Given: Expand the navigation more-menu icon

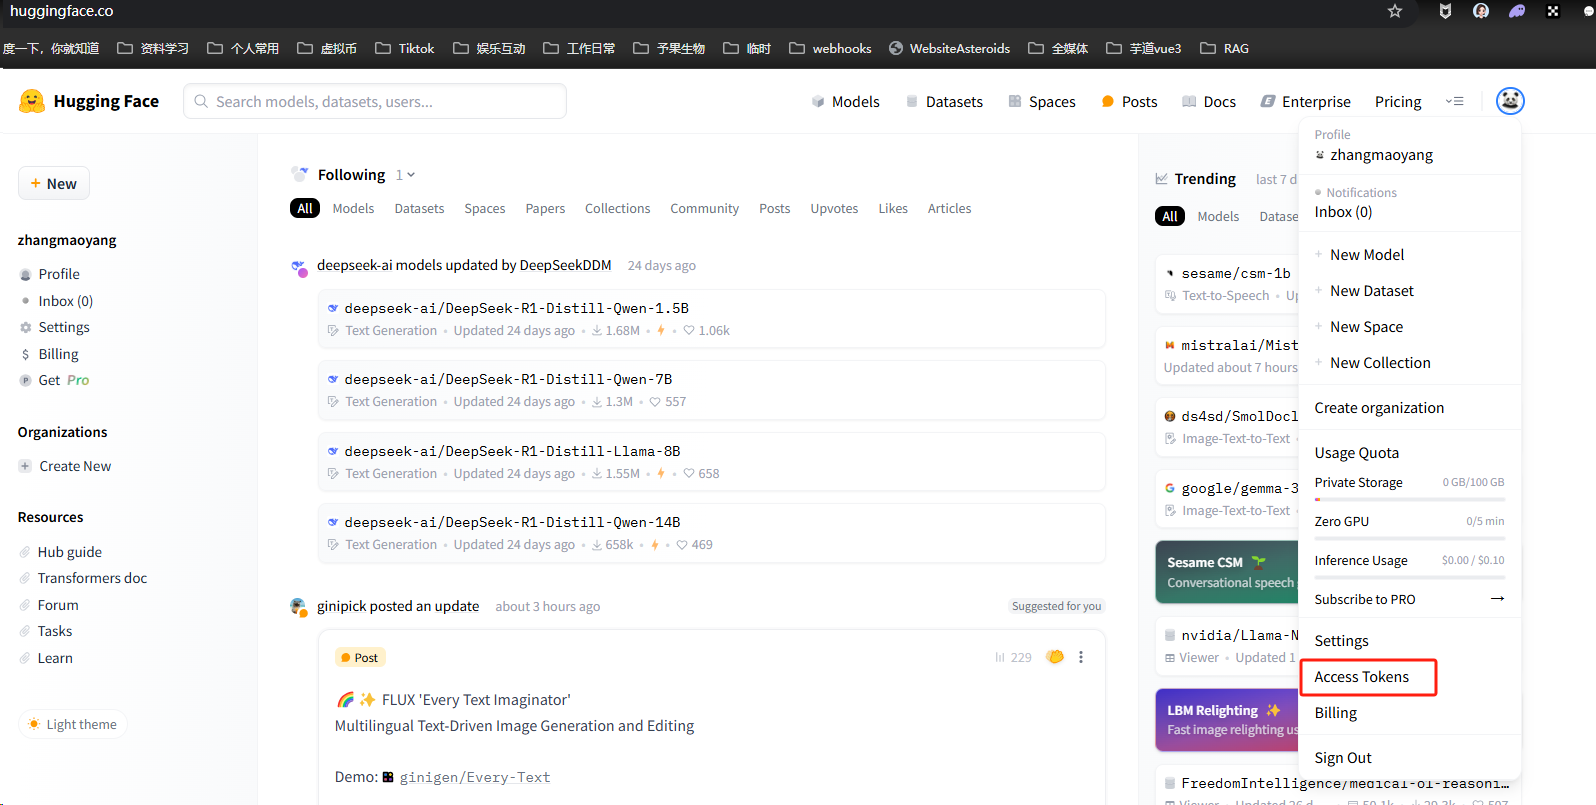Looking at the screenshot, I should pyautogui.click(x=1454, y=101).
